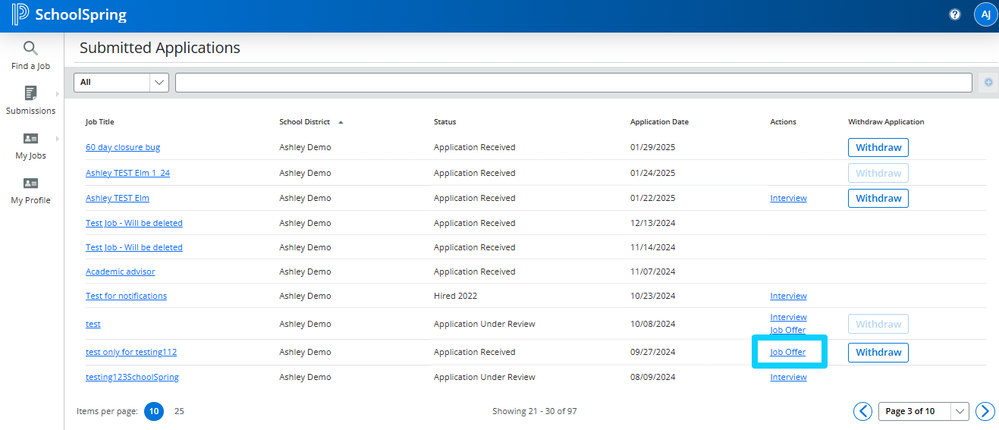999x430 pixels.
Task: Select 25 items per page
Action: [x=179, y=411]
